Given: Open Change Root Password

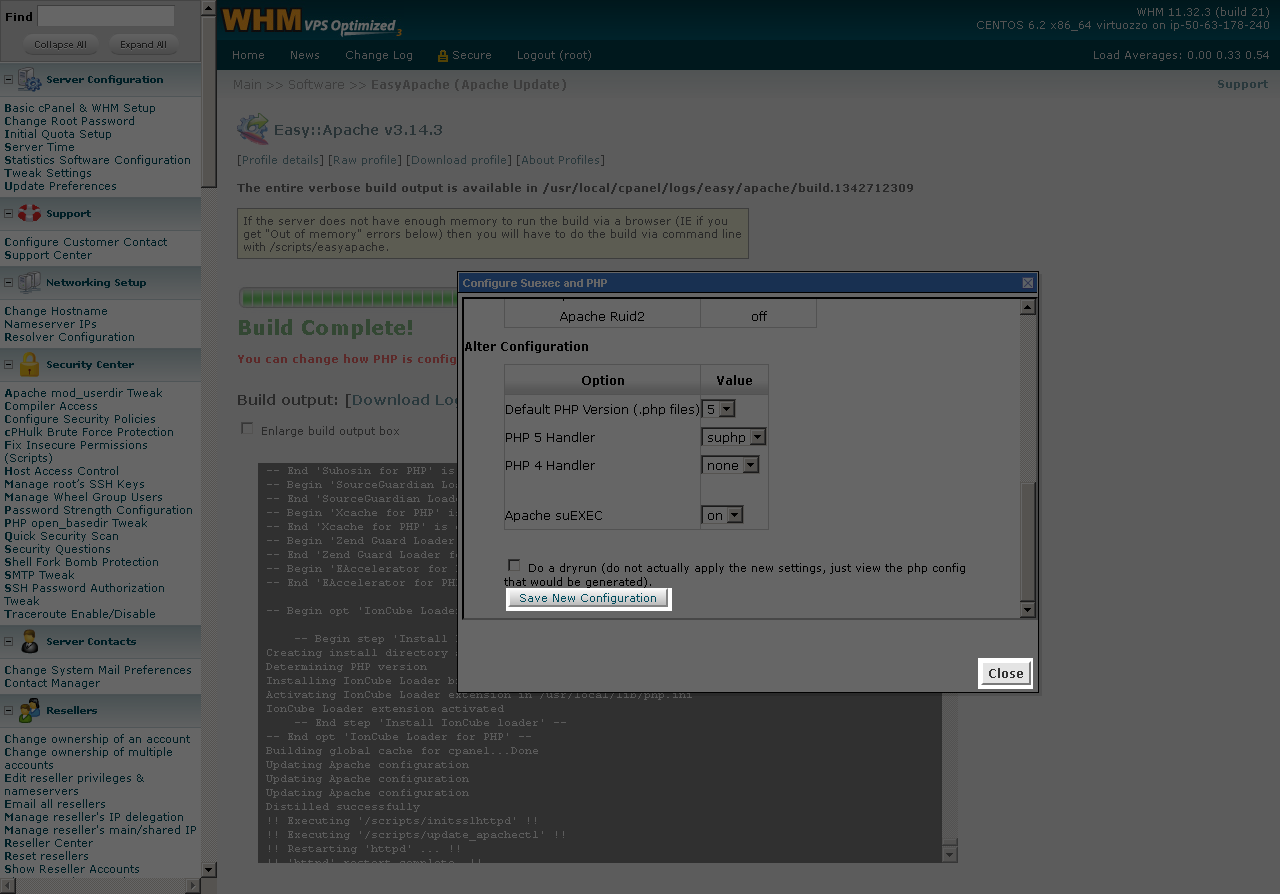Looking at the screenshot, I should click(69, 121).
